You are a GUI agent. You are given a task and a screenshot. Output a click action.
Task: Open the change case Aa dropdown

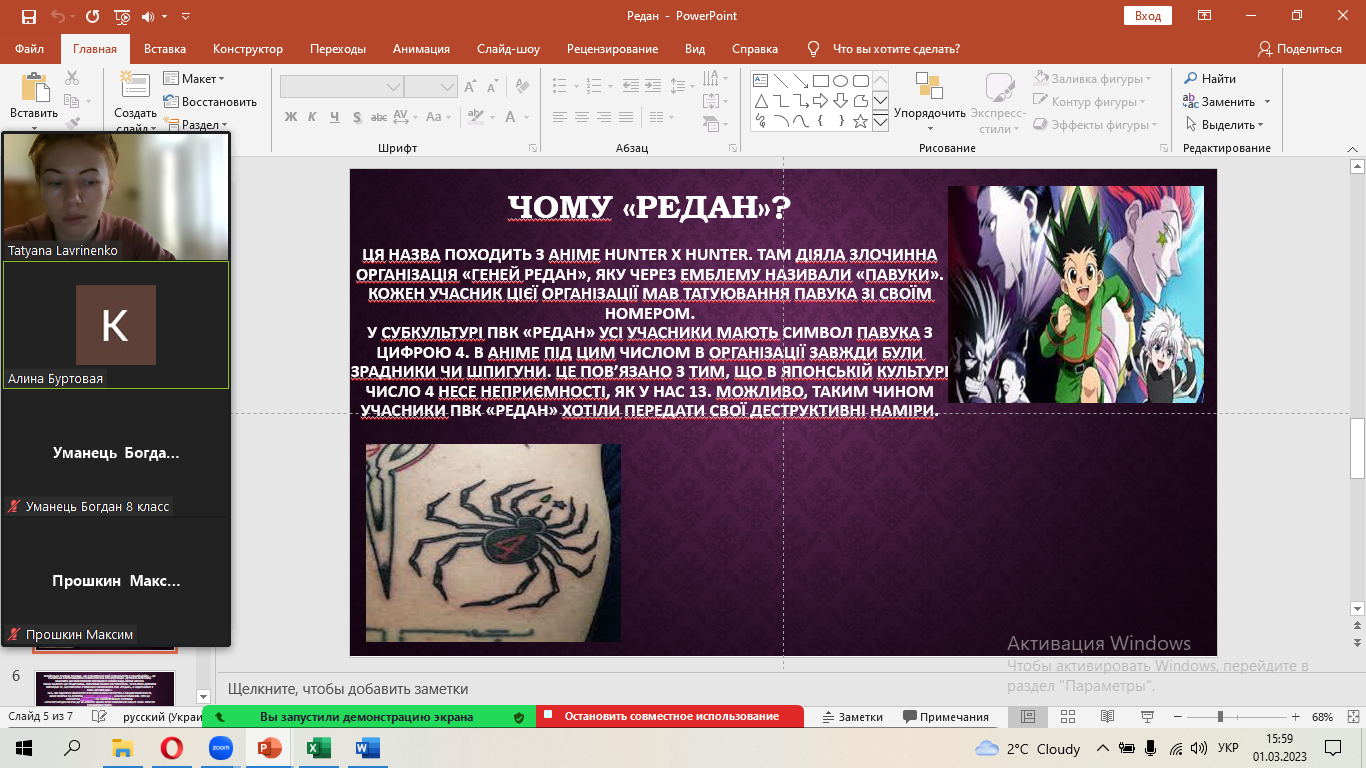[437, 117]
